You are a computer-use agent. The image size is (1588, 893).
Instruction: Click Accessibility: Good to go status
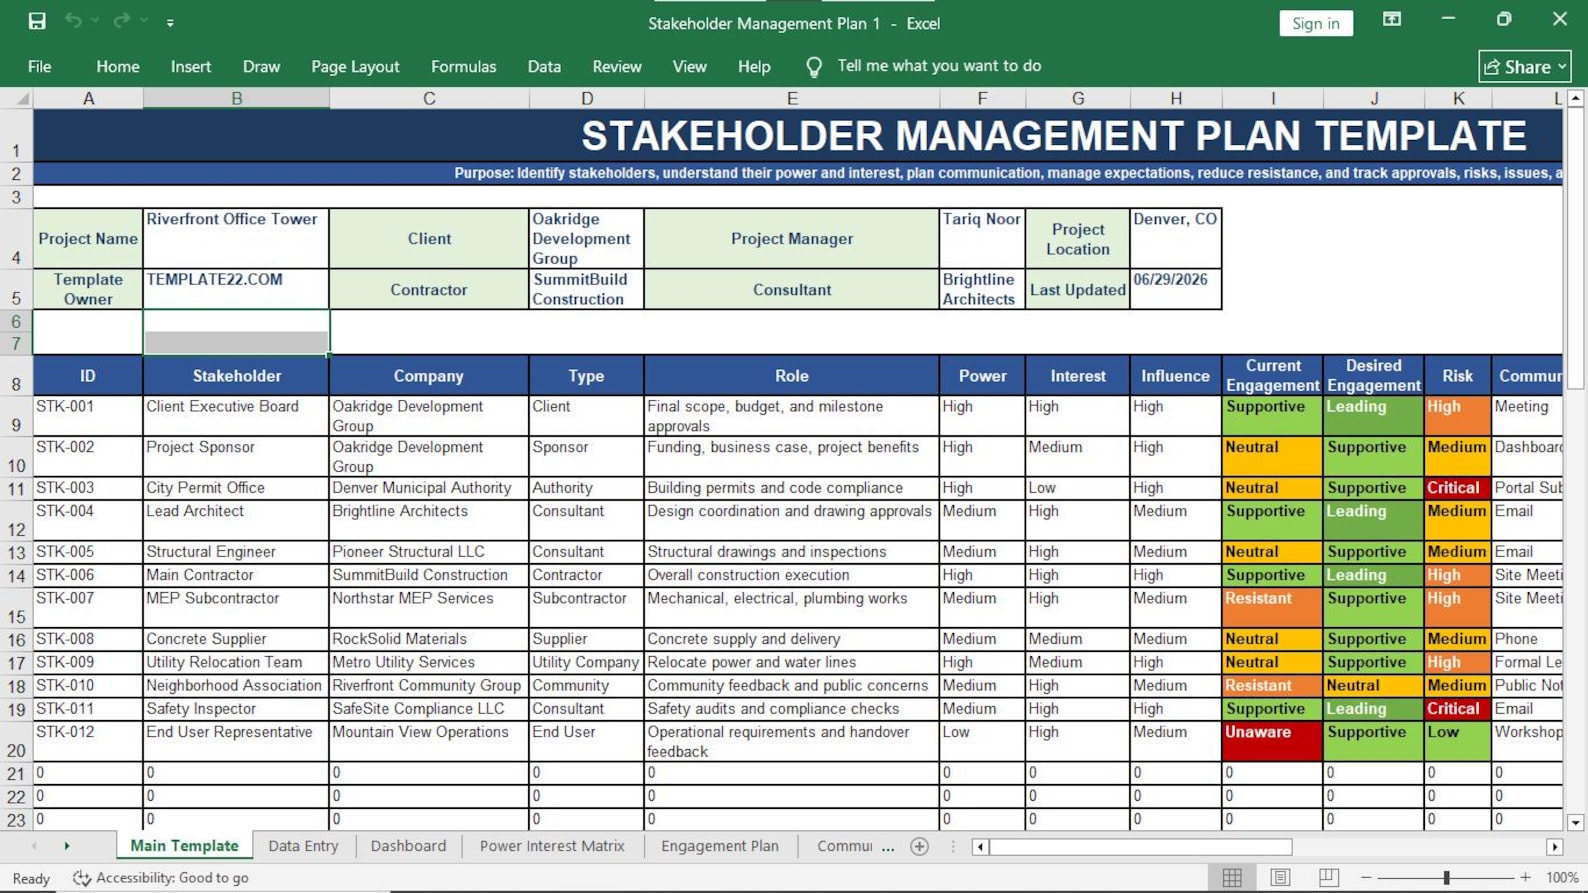coord(161,878)
